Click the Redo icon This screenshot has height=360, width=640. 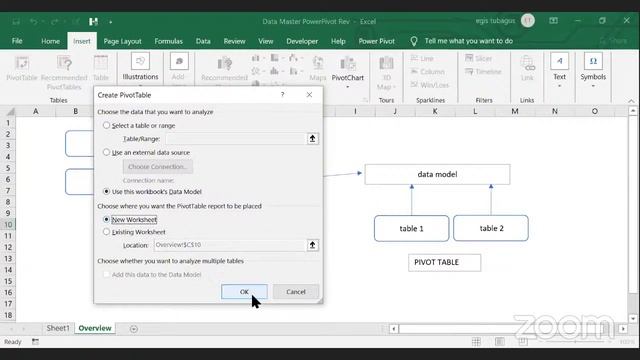click(55, 21)
